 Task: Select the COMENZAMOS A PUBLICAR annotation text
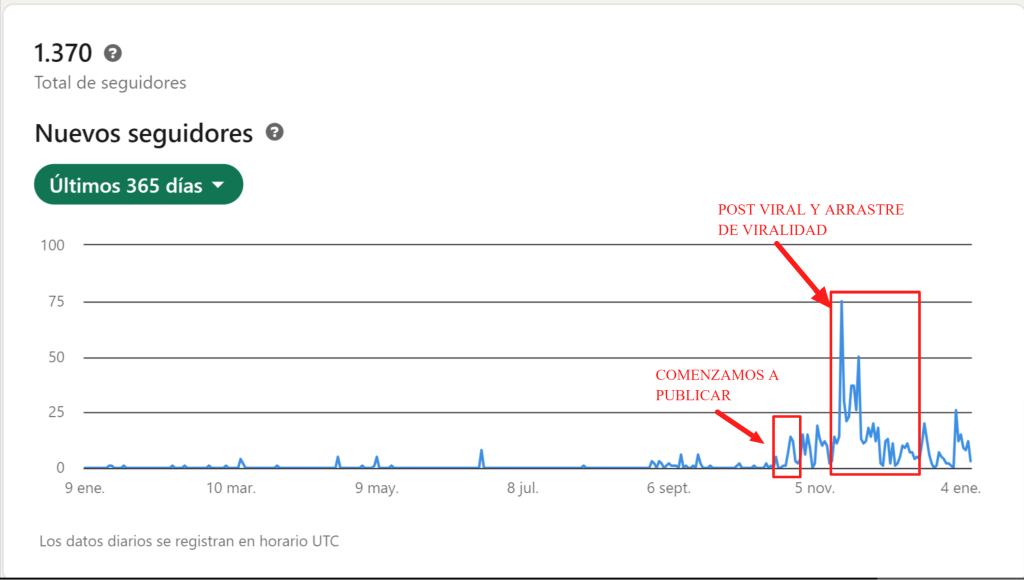click(x=716, y=385)
